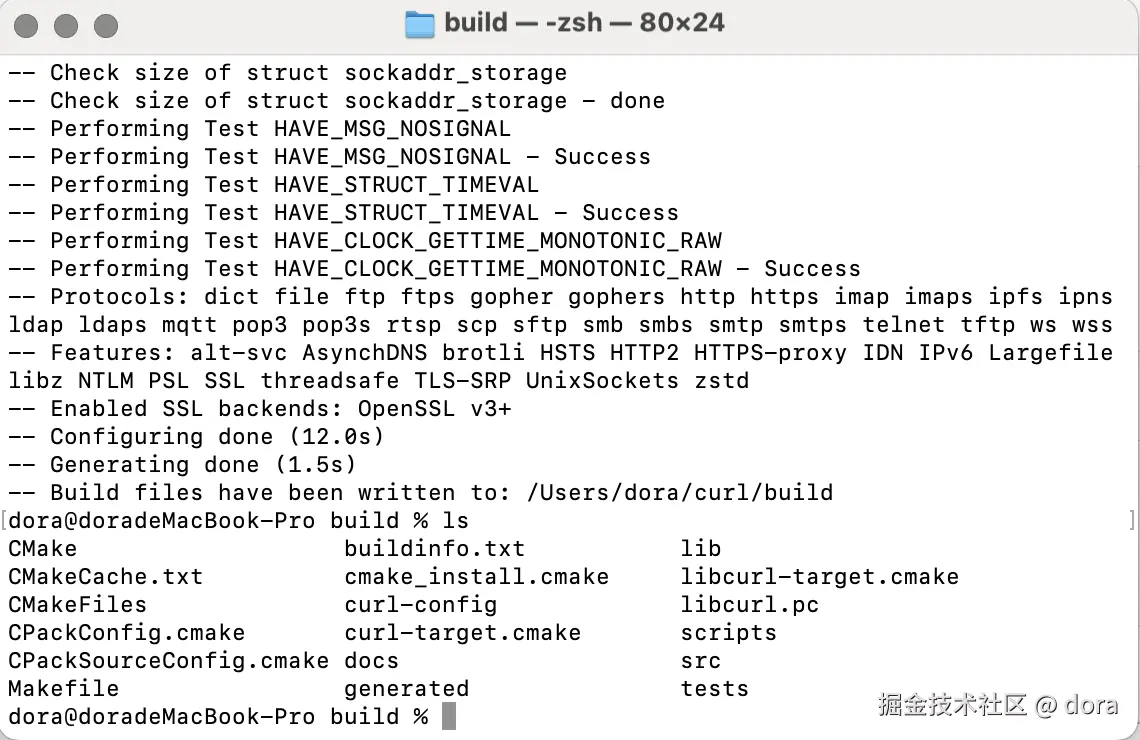Click the buildinfo.txt file name
The height and width of the screenshot is (740, 1140).
click(x=434, y=549)
